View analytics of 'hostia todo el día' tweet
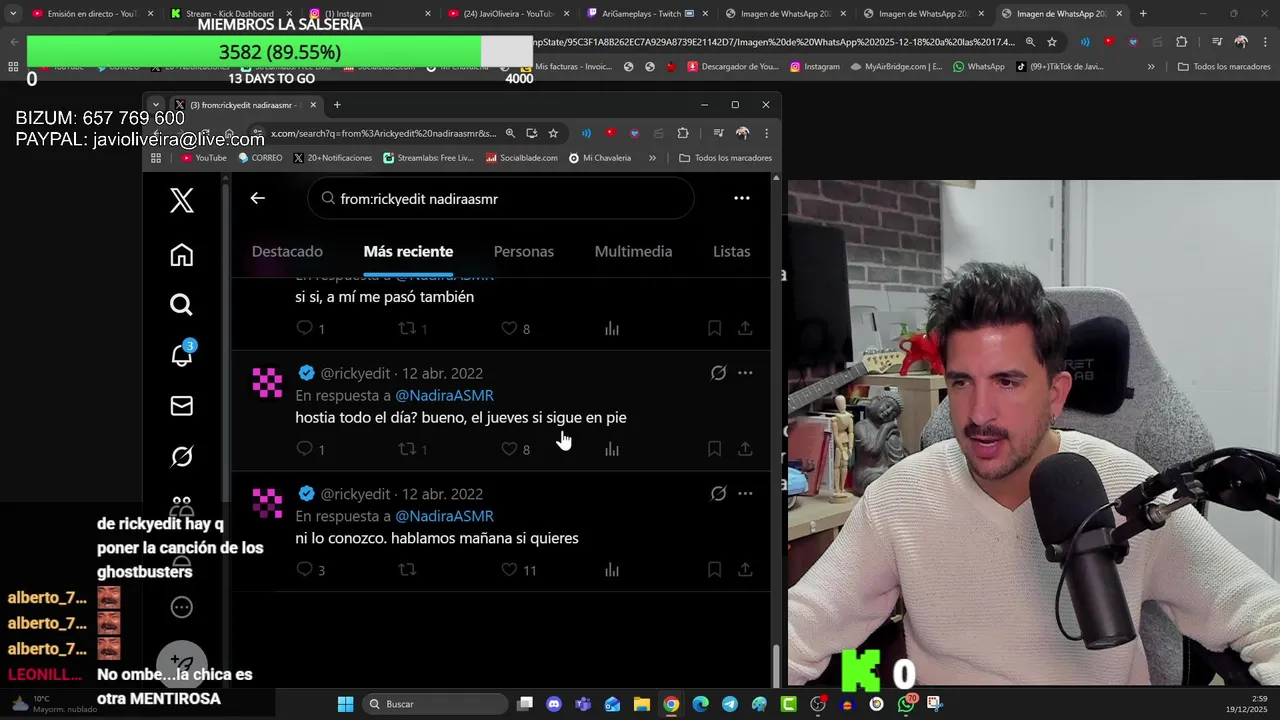 point(612,449)
